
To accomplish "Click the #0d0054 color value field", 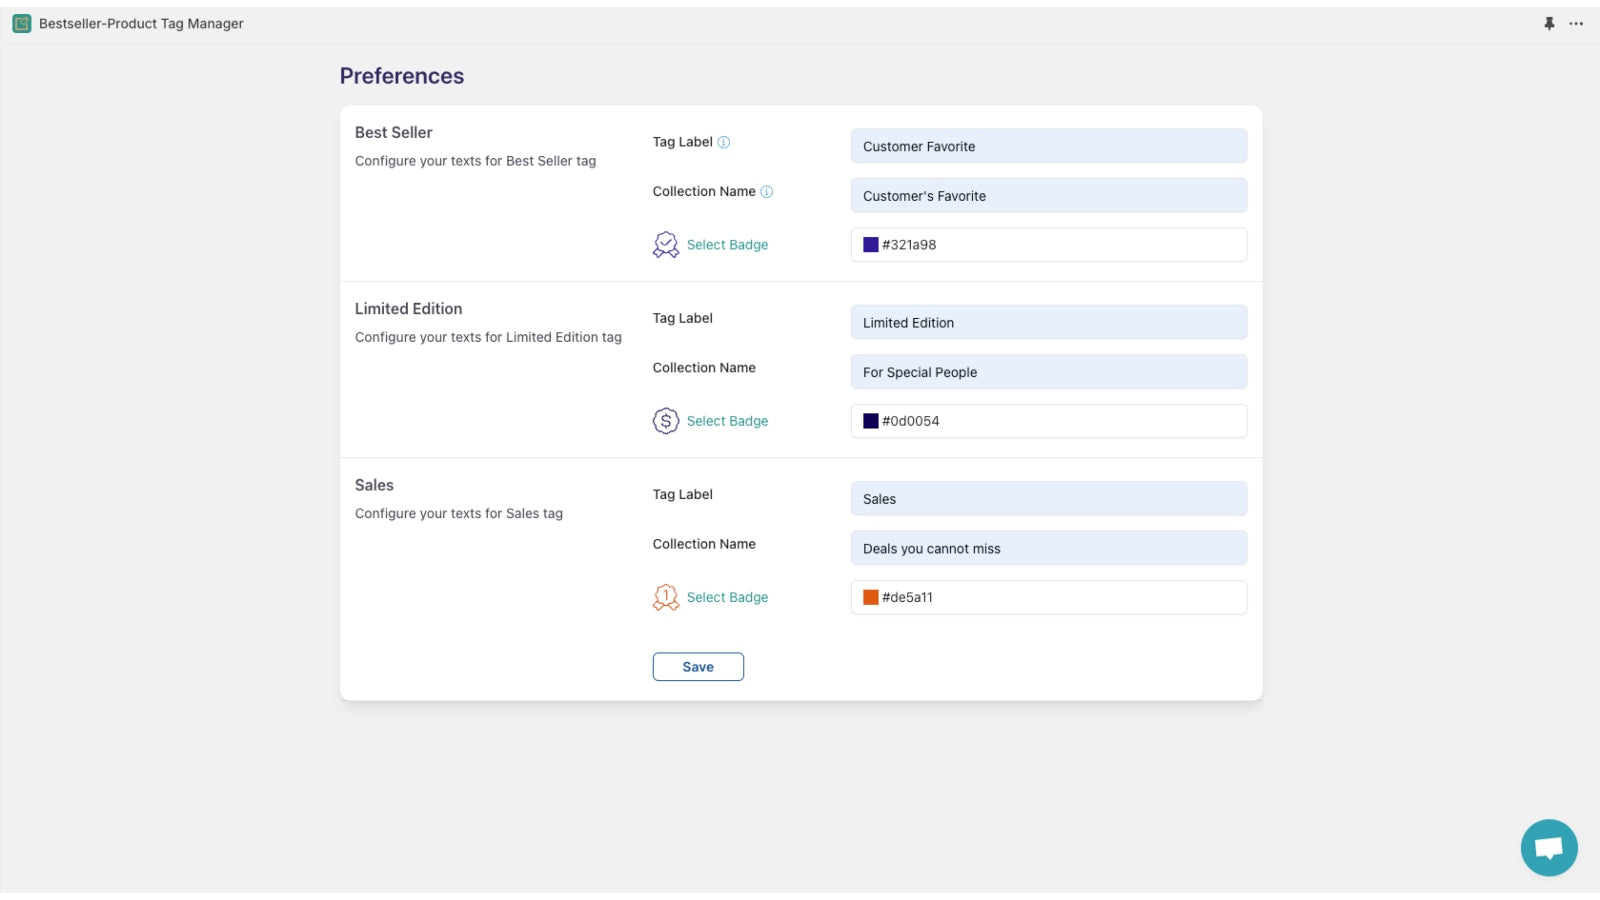I will (1048, 421).
